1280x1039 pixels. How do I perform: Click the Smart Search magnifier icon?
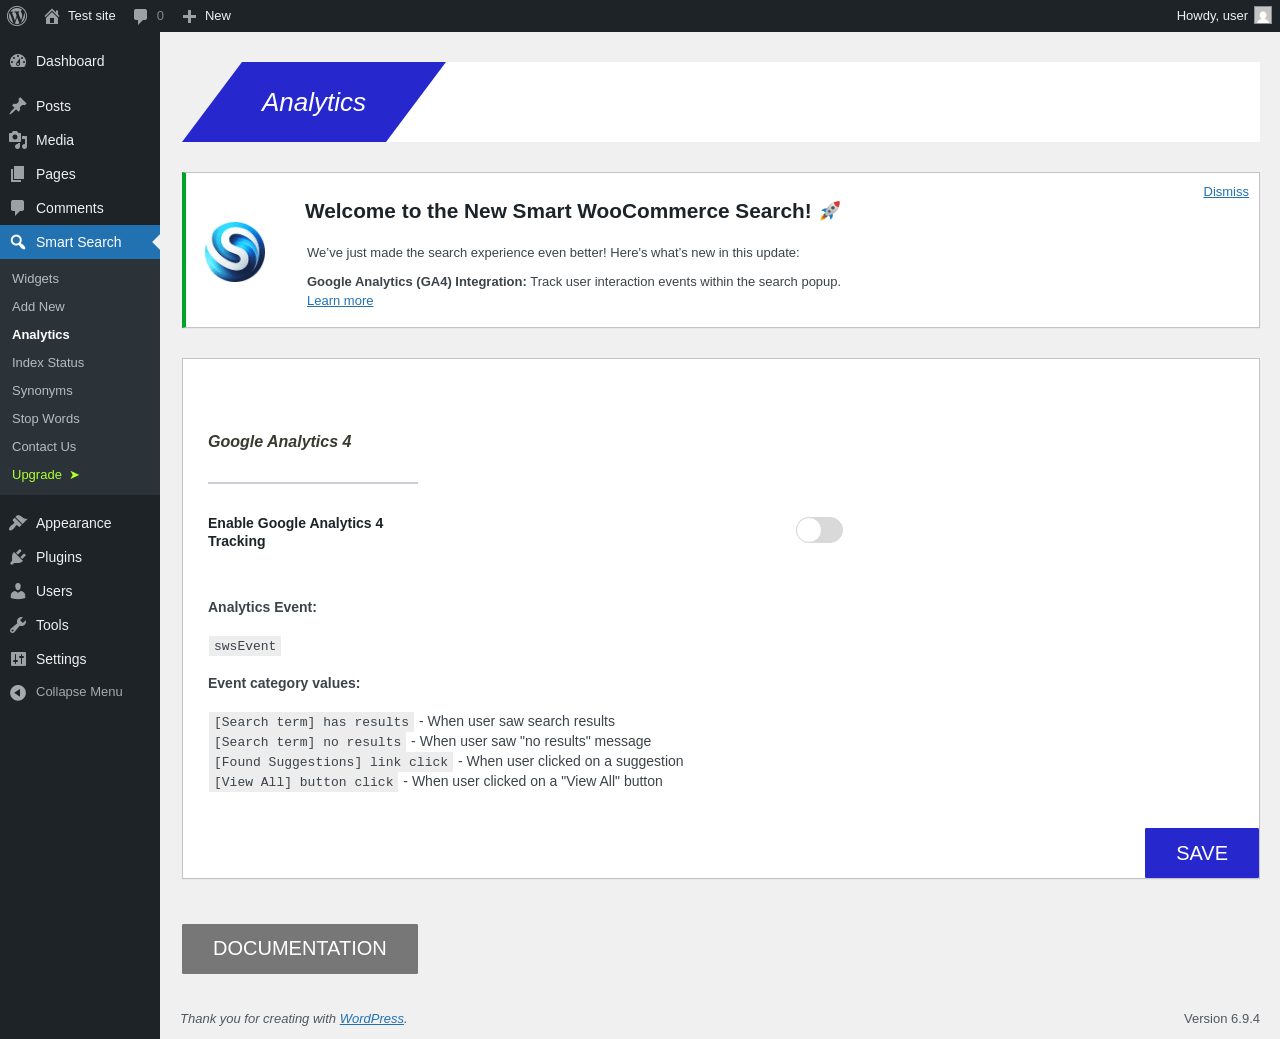point(18,242)
